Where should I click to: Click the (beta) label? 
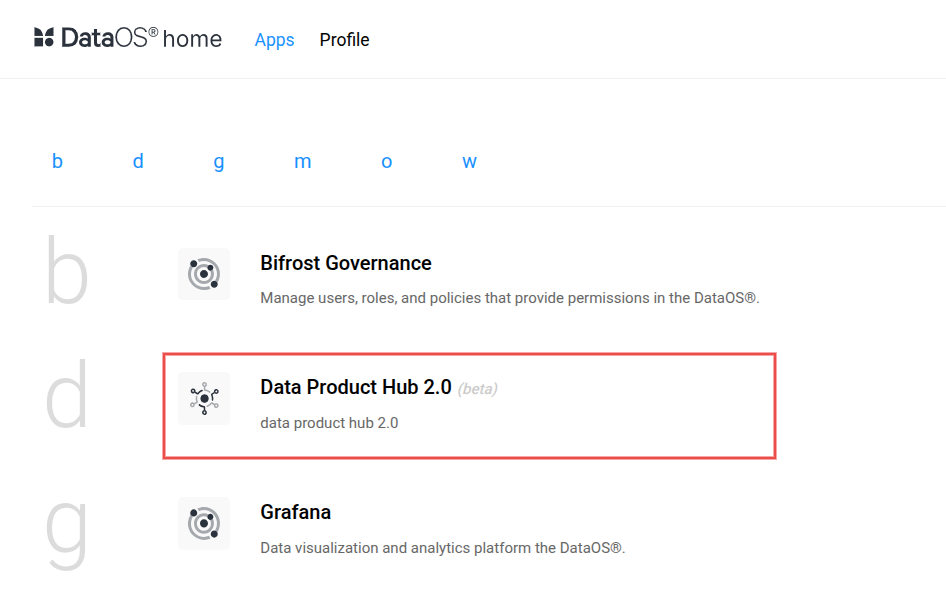tap(478, 389)
